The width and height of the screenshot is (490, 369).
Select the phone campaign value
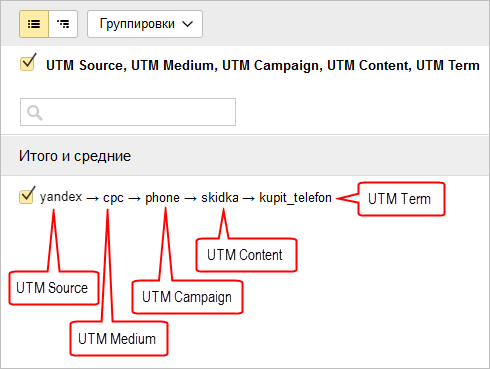(162, 198)
